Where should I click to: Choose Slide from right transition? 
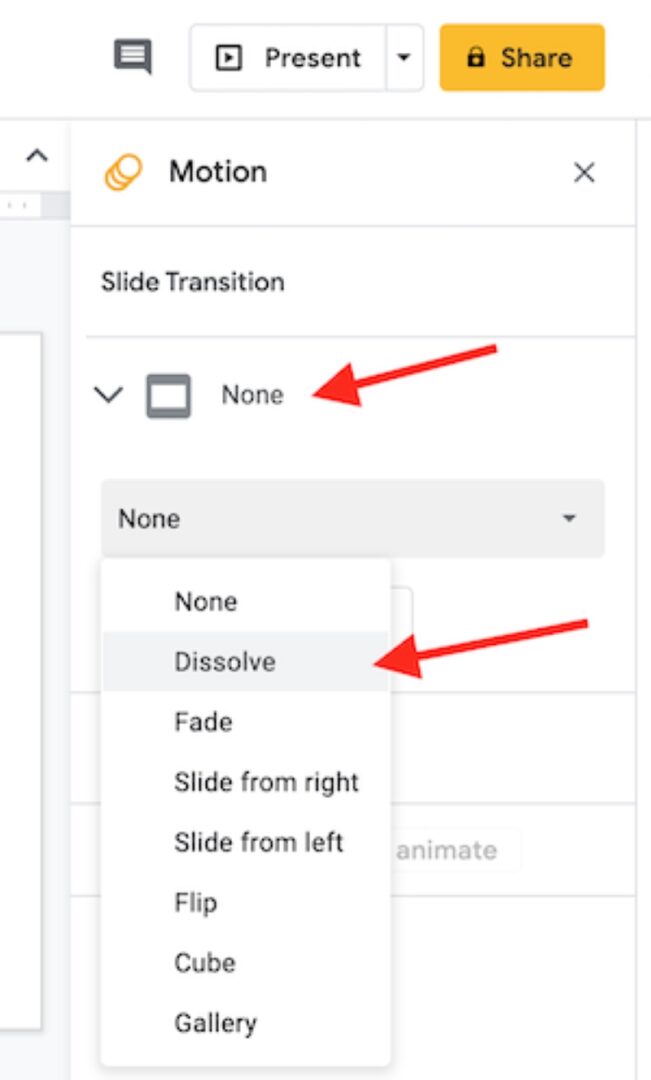coord(266,782)
